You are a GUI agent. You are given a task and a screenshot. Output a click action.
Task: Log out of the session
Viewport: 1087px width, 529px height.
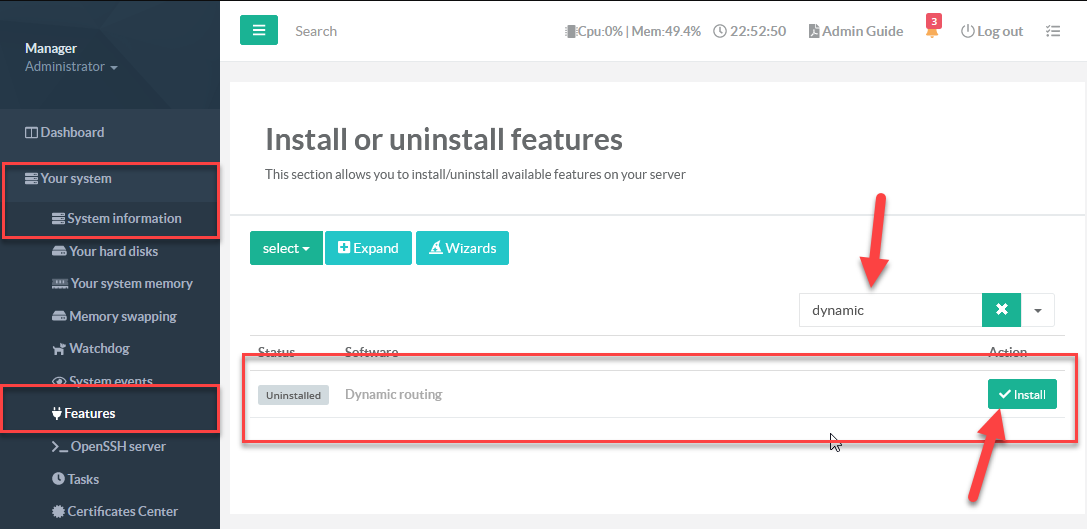[x=991, y=31]
